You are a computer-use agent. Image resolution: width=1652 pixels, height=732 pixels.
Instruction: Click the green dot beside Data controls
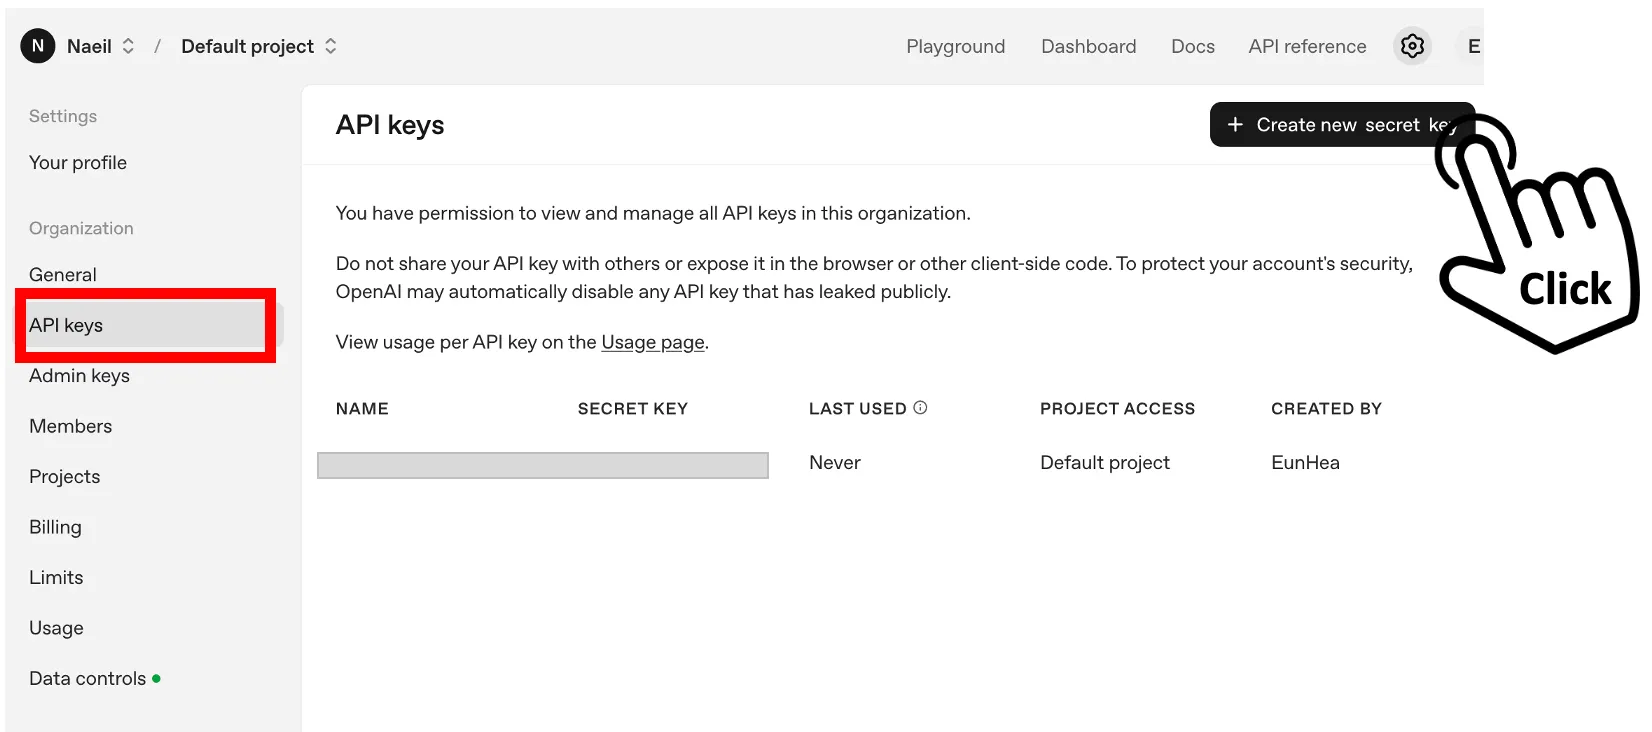coord(156,679)
